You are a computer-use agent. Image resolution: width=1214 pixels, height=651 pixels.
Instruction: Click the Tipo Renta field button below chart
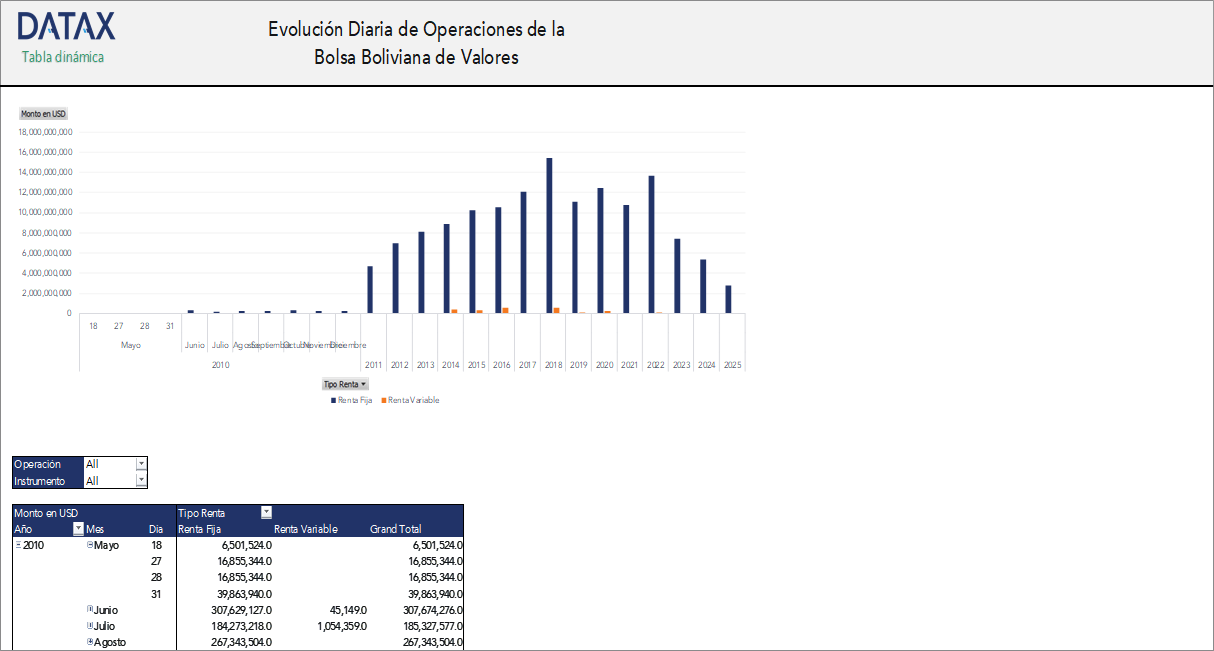point(344,384)
